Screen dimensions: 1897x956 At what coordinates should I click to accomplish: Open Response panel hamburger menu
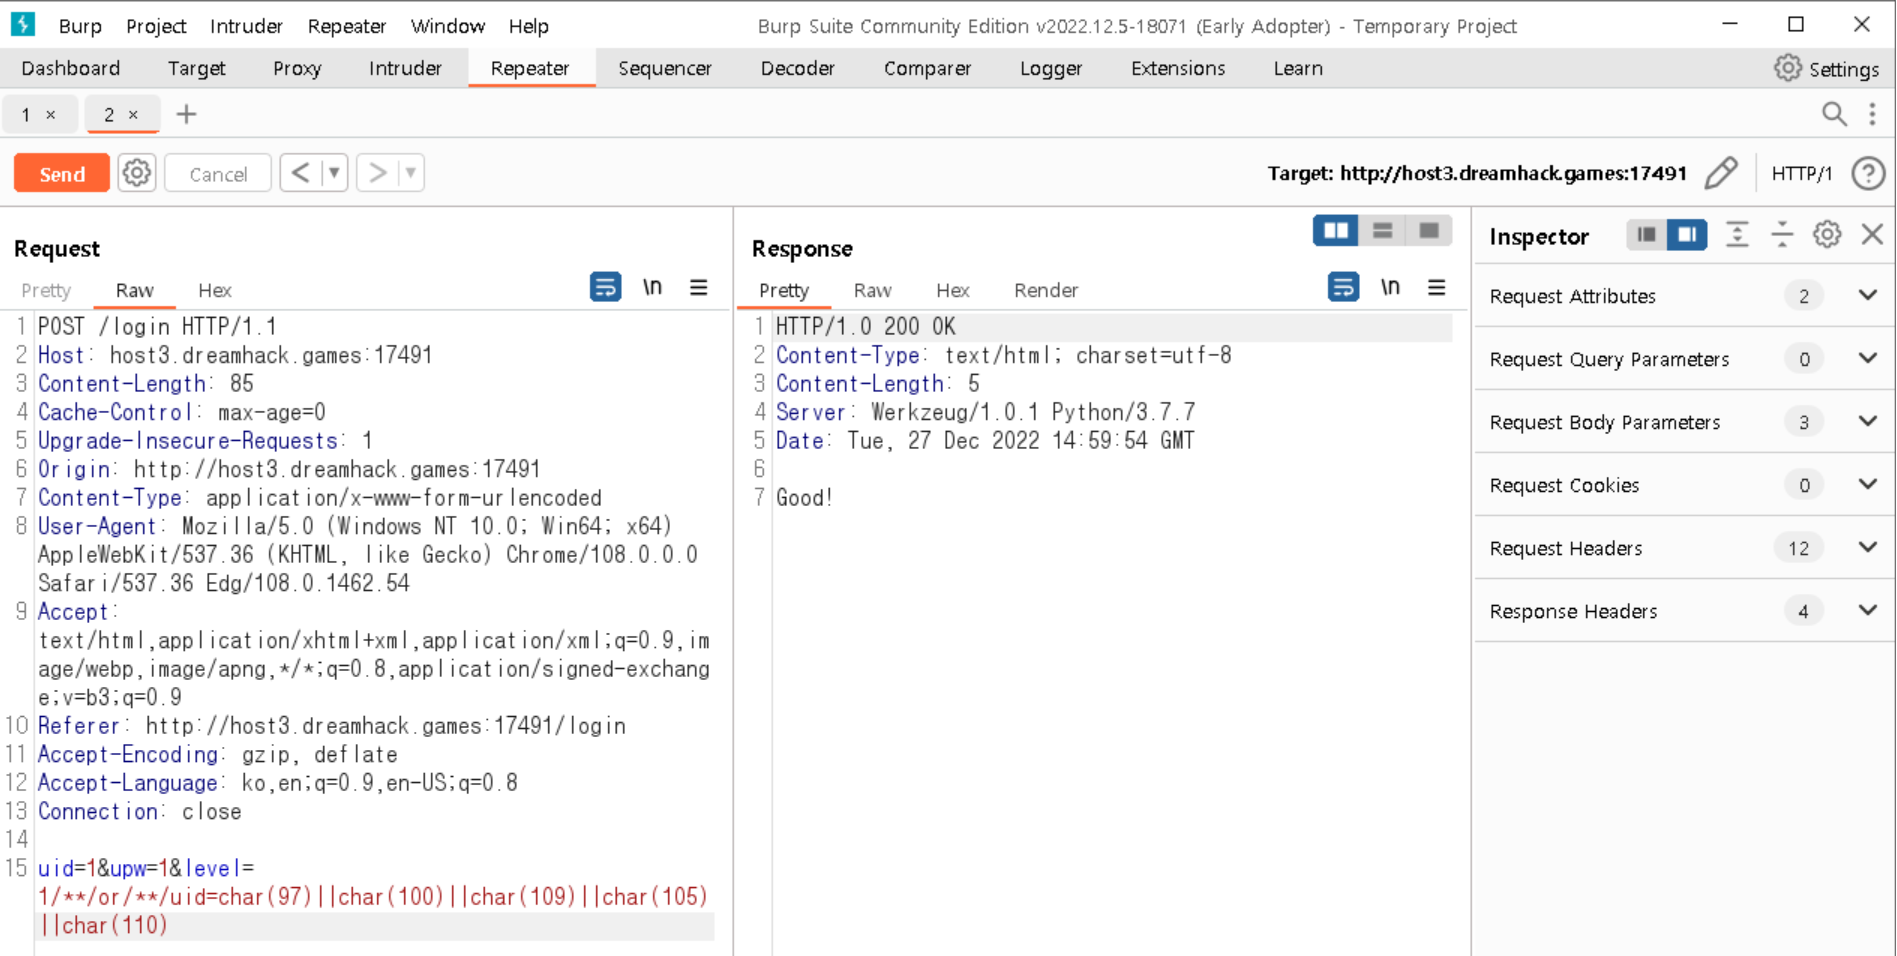click(x=1436, y=287)
